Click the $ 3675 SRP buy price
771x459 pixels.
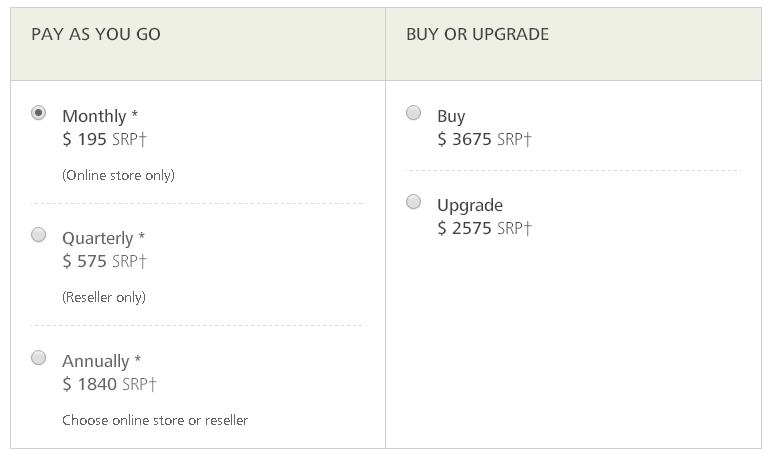(x=484, y=139)
